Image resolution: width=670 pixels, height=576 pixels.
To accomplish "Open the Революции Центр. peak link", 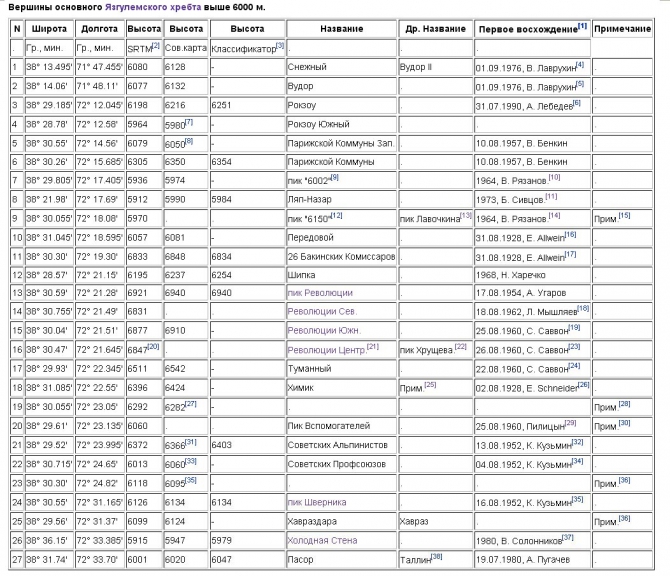I will [326, 348].
